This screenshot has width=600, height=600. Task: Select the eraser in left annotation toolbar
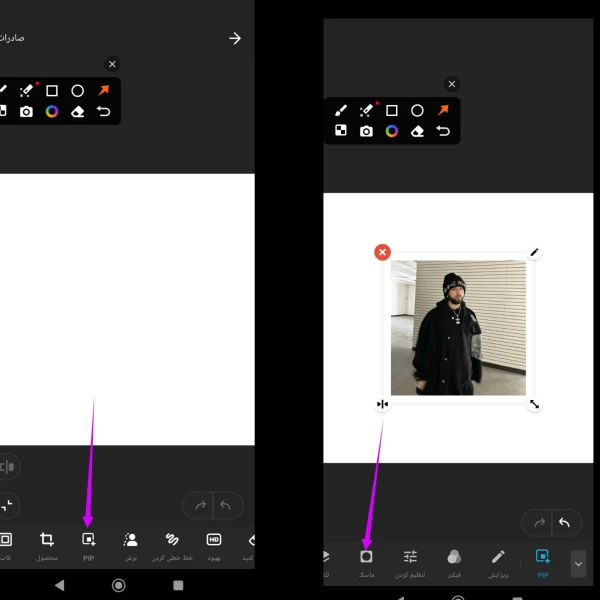77,111
